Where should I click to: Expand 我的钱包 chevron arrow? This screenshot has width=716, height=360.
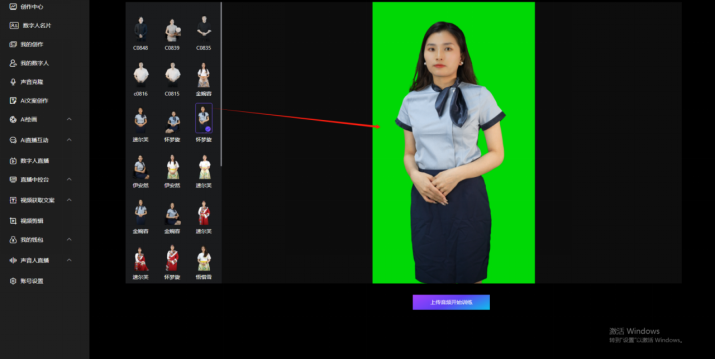[x=69, y=239]
